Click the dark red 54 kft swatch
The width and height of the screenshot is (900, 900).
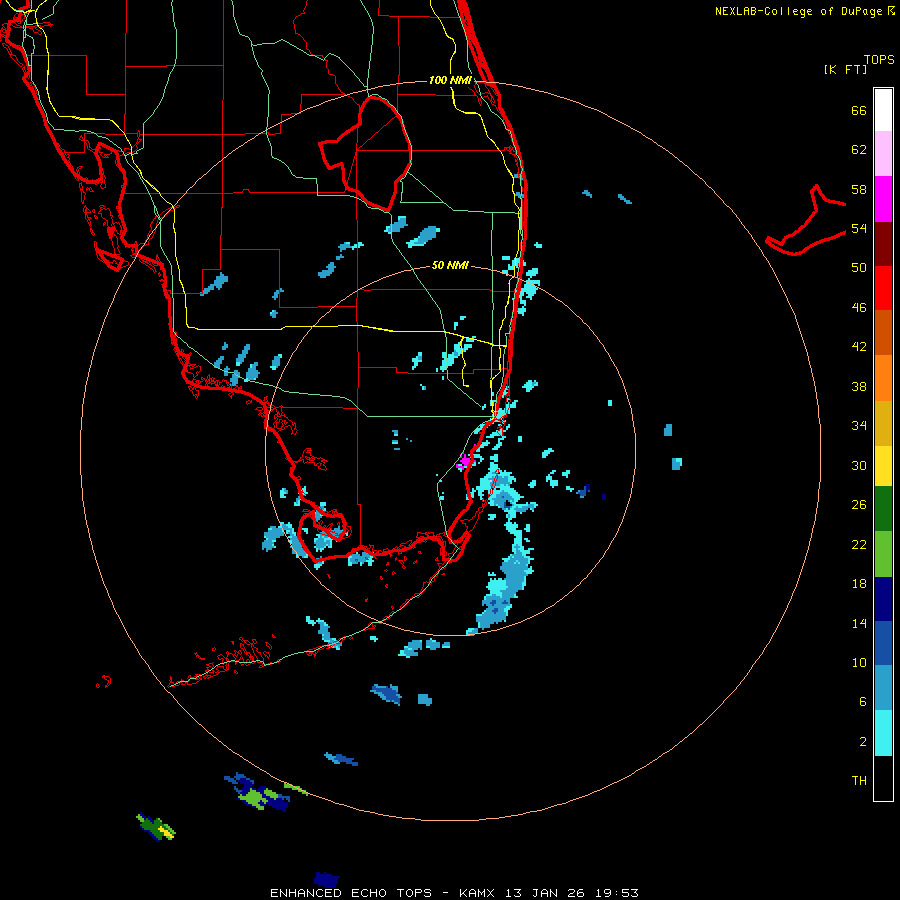[x=883, y=244]
